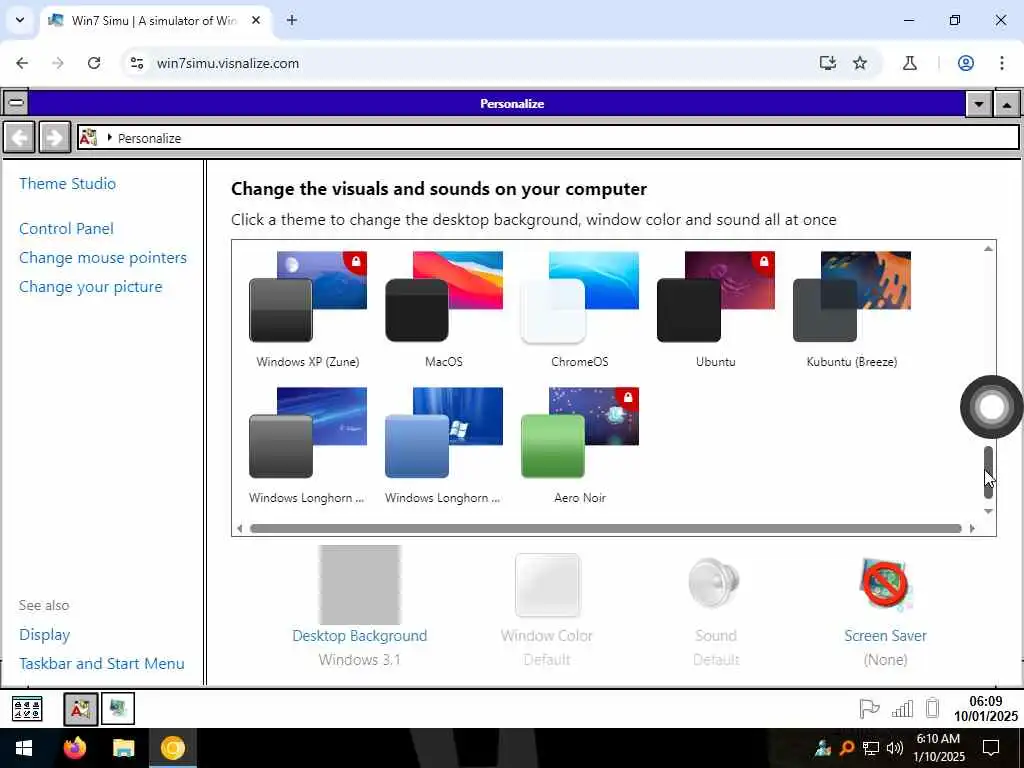The image size is (1024, 768).
Task: Click the theme list horizontal scrollbar thumb
Action: pos(605,528)
